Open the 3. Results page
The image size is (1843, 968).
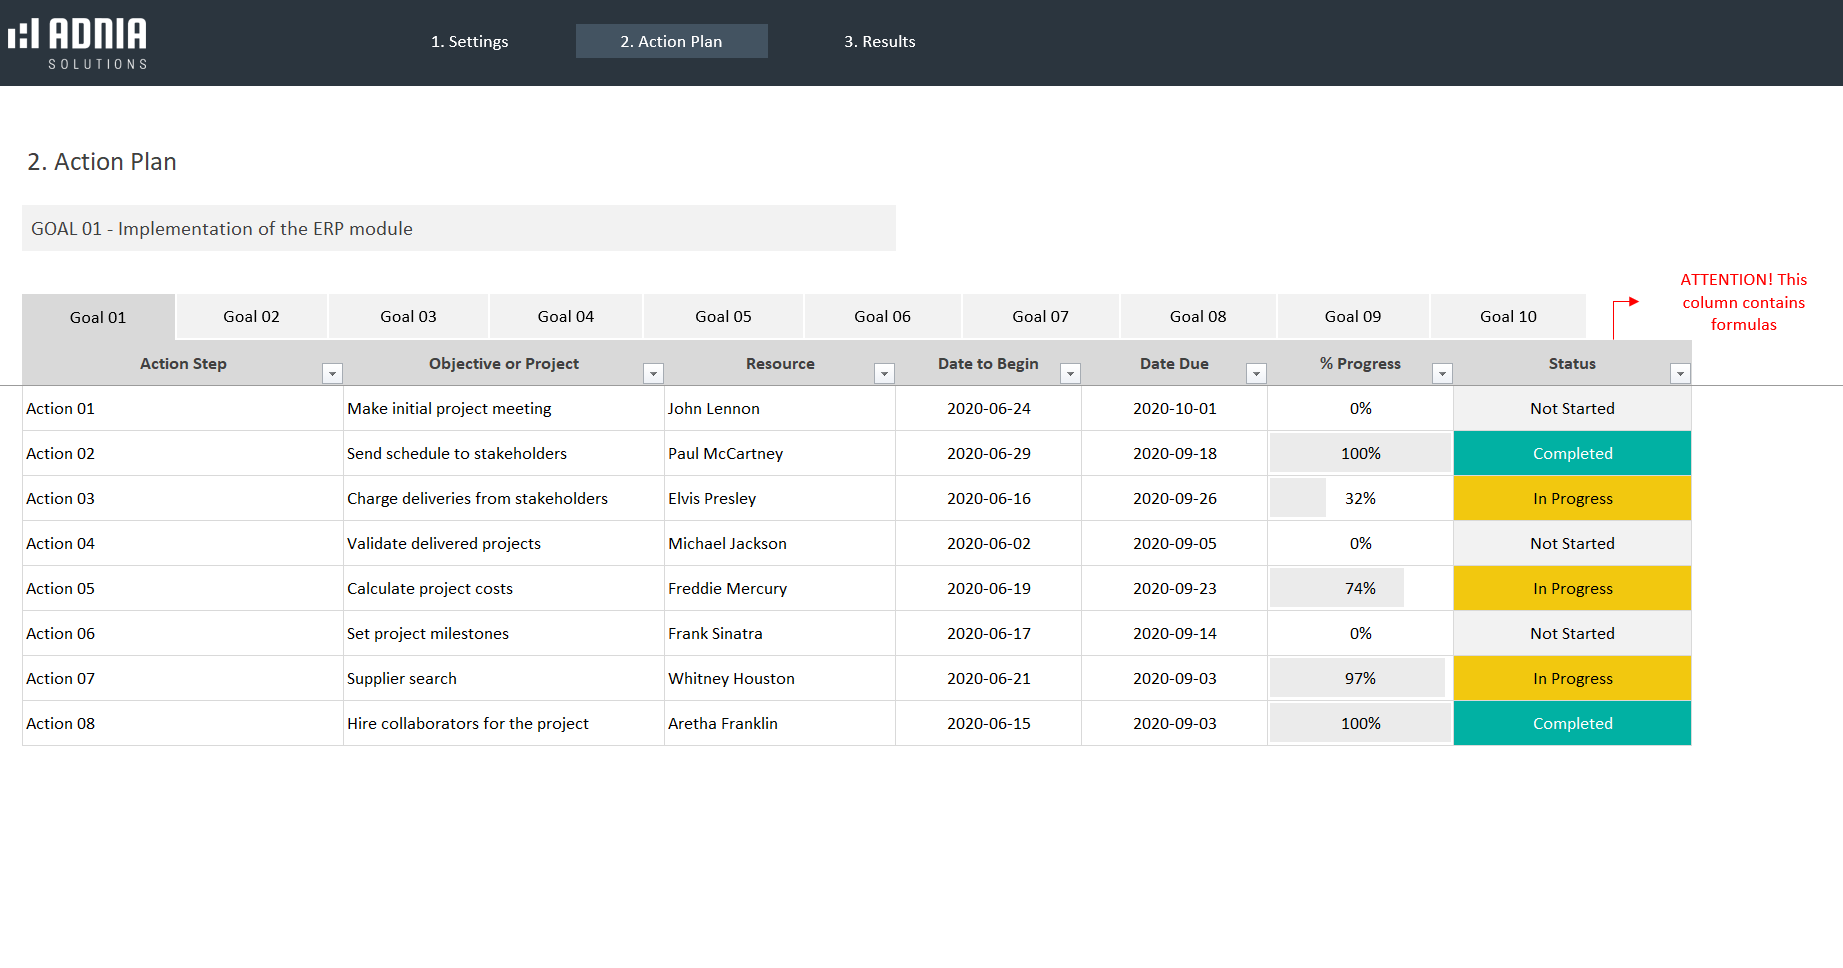tap(879, 42)
